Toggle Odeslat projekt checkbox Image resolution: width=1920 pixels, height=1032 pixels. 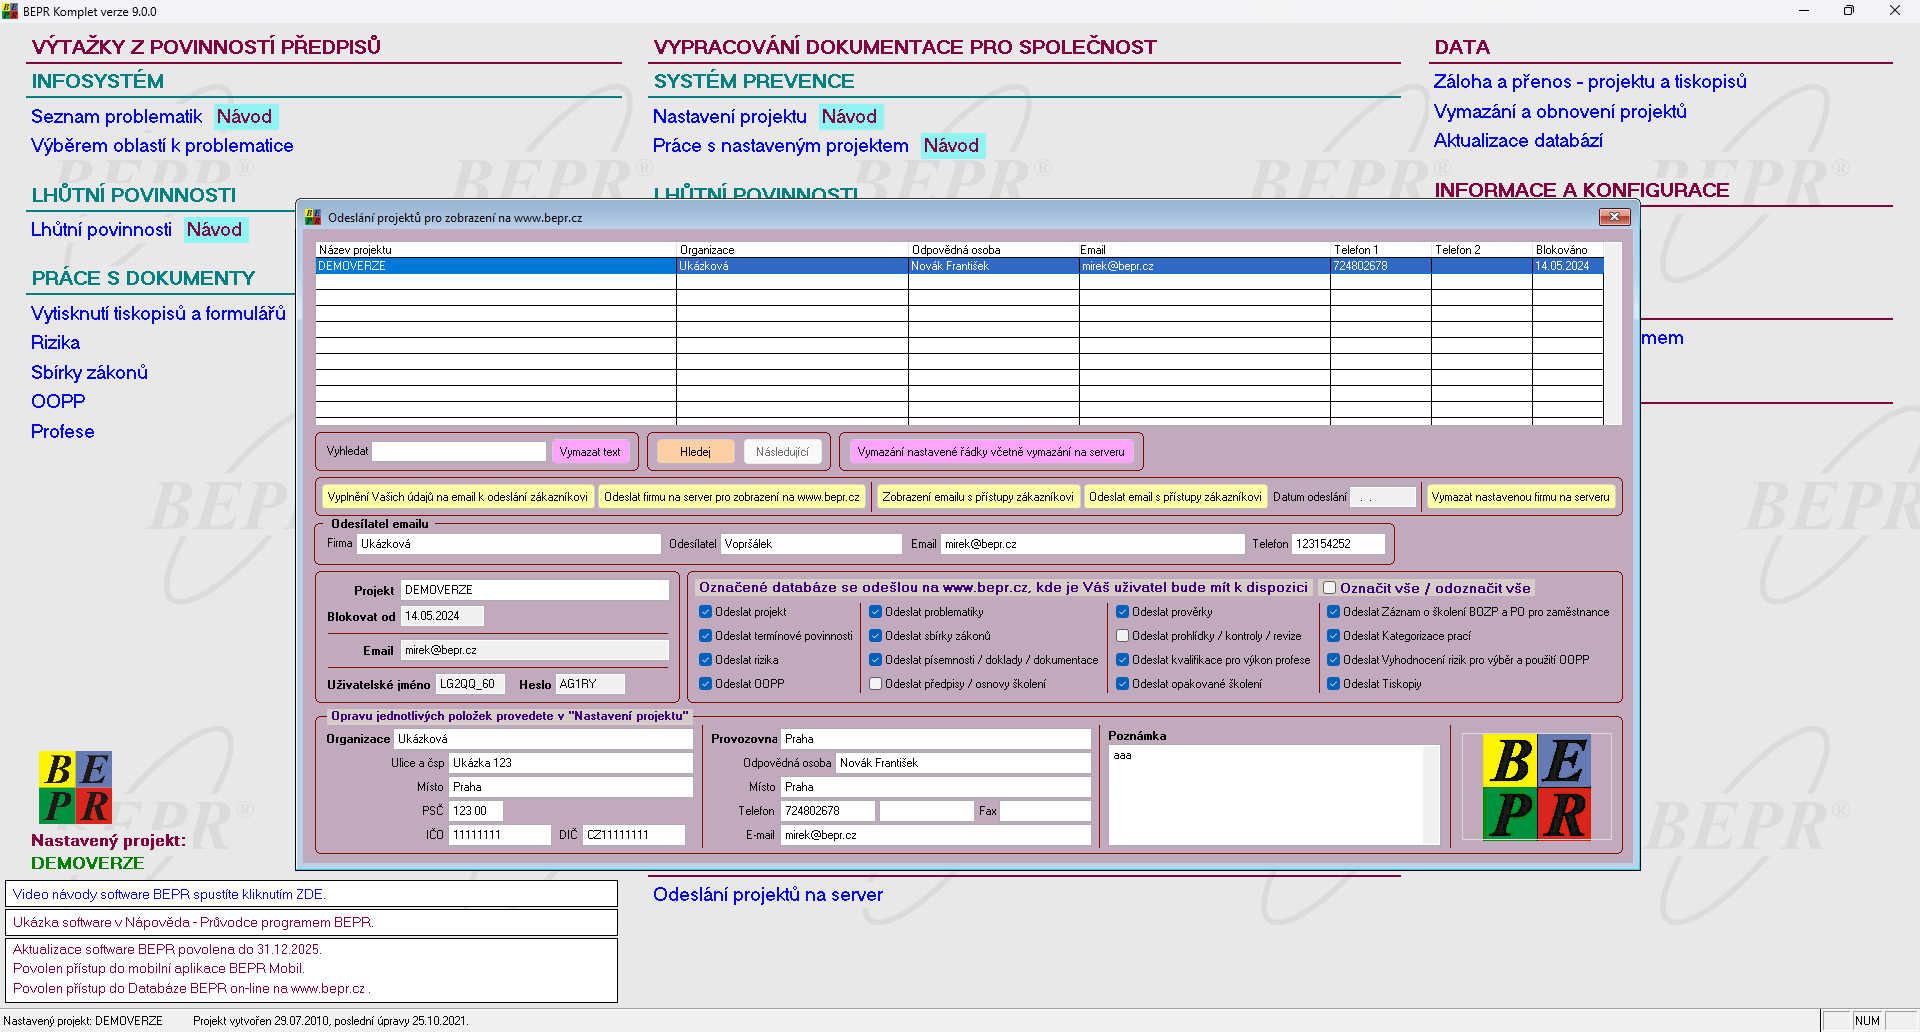(x=705, y=612)
